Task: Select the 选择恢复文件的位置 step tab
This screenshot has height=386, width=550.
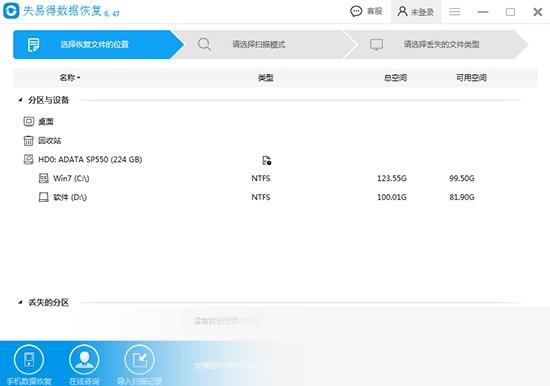Action: [x=98, y=45]
